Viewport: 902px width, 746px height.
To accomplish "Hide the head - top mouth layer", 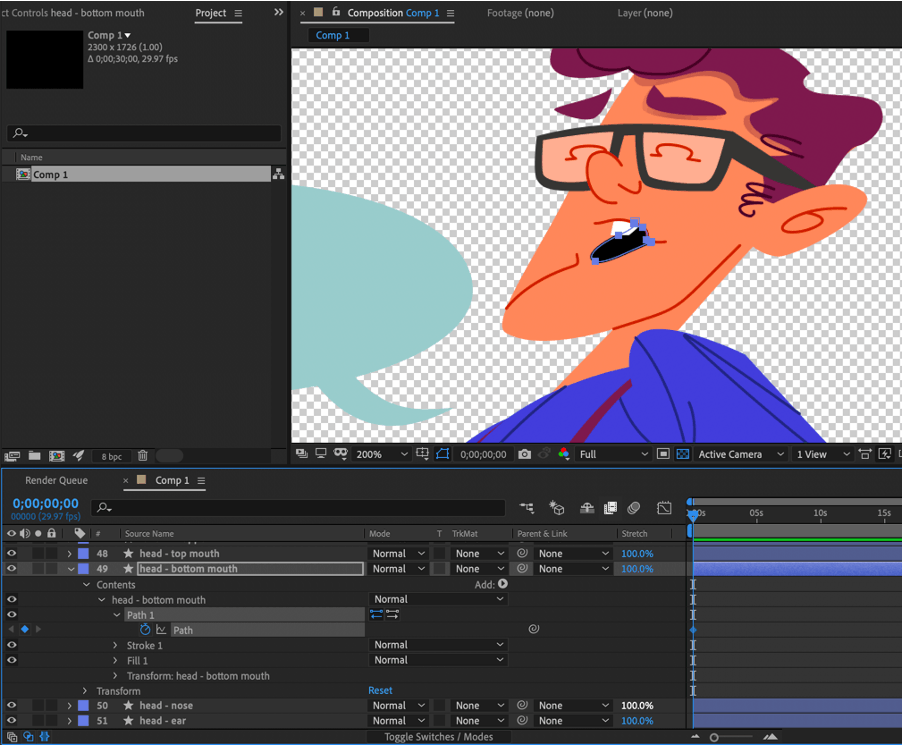I will [x=11, y=553].
